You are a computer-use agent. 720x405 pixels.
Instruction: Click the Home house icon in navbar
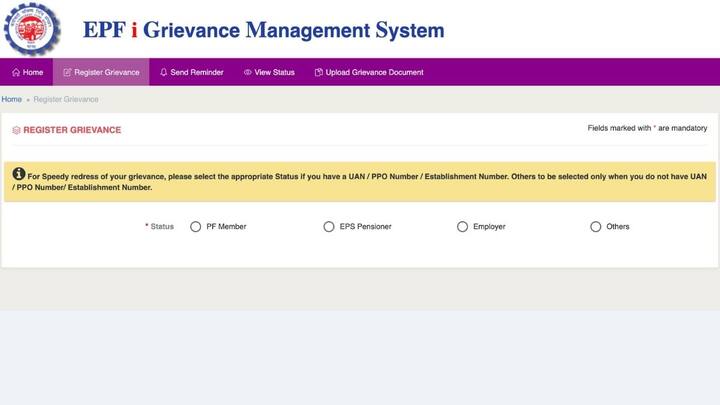[x=16, y=72]
